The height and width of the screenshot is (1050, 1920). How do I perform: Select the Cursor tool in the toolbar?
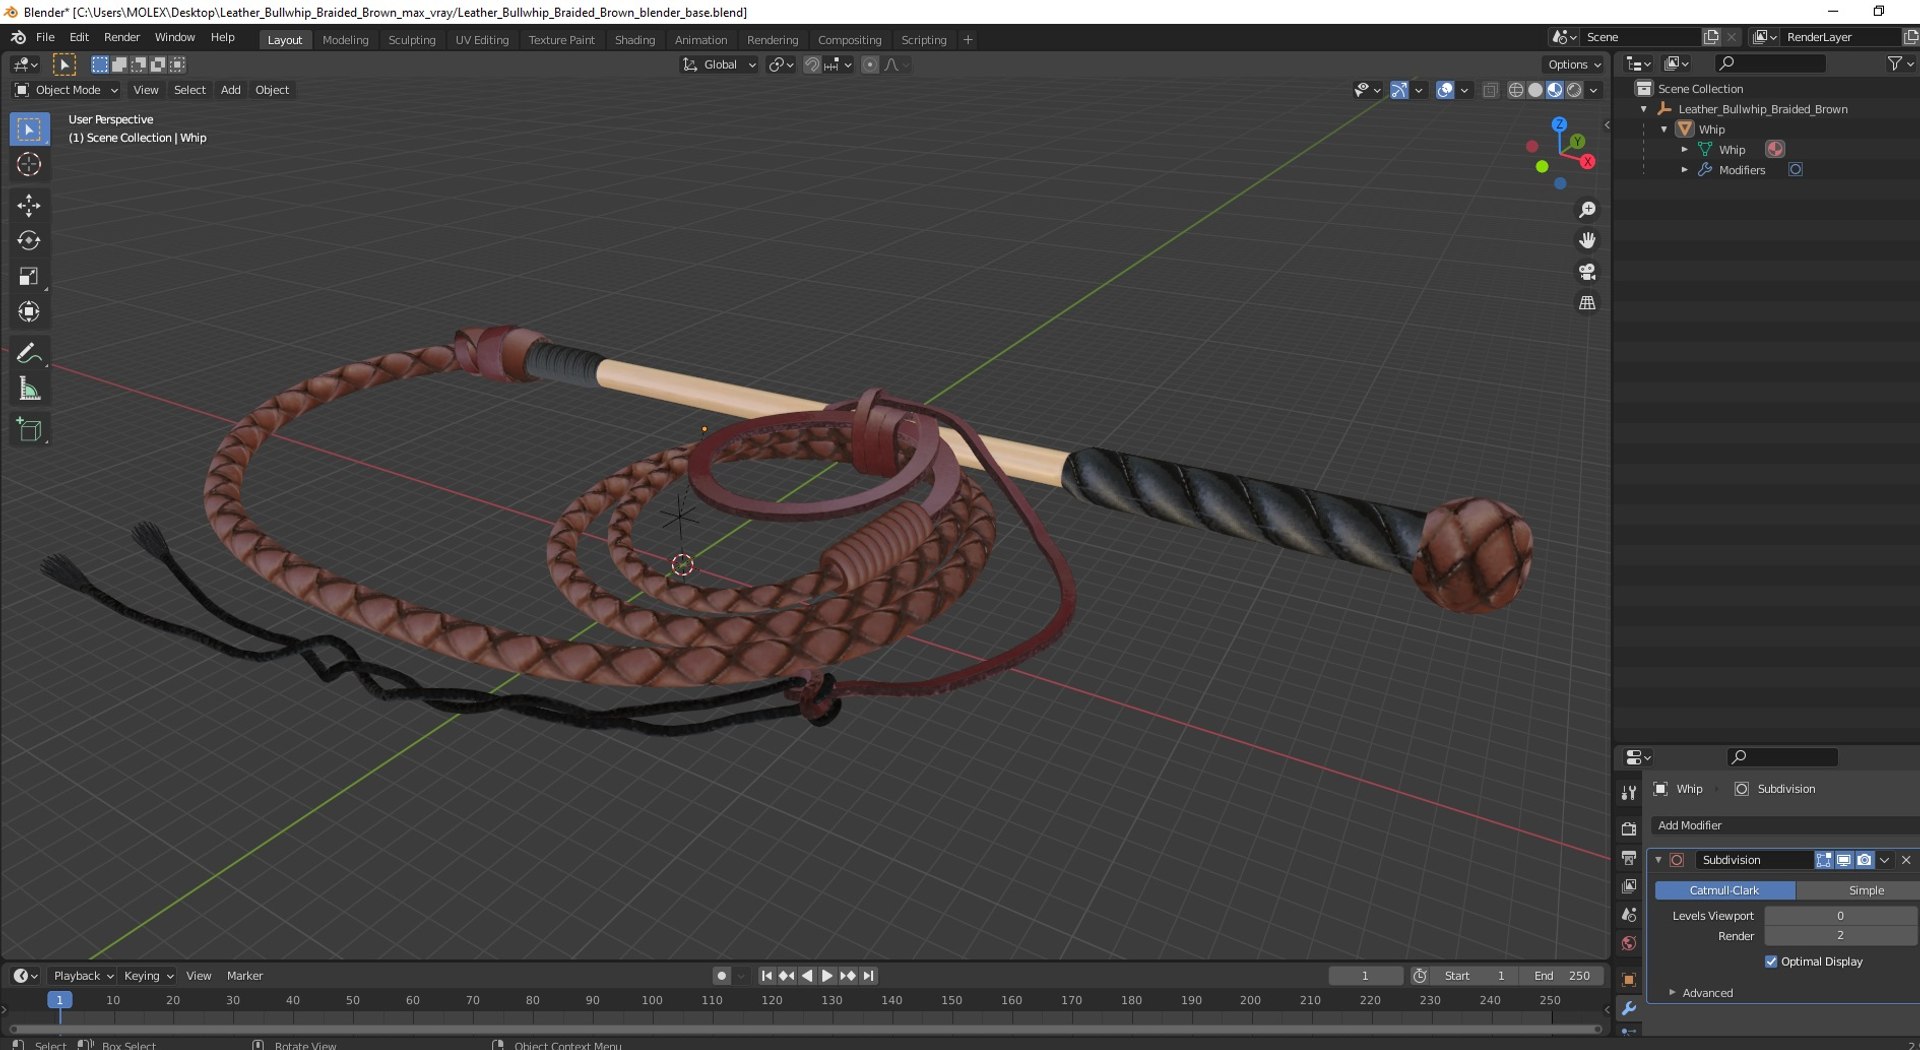click(29, 165)
